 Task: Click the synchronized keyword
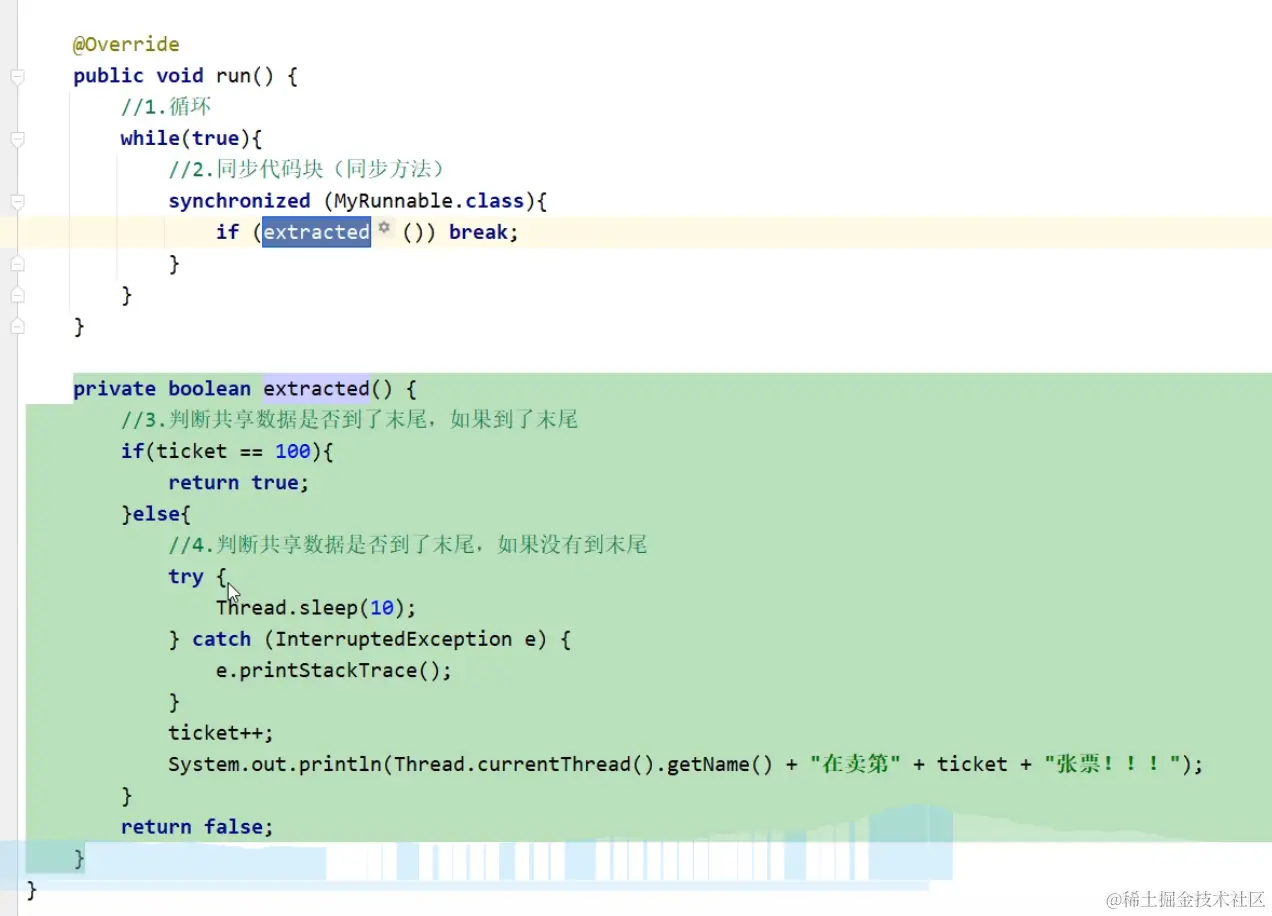pyautogui.click(x=239, y=201)
